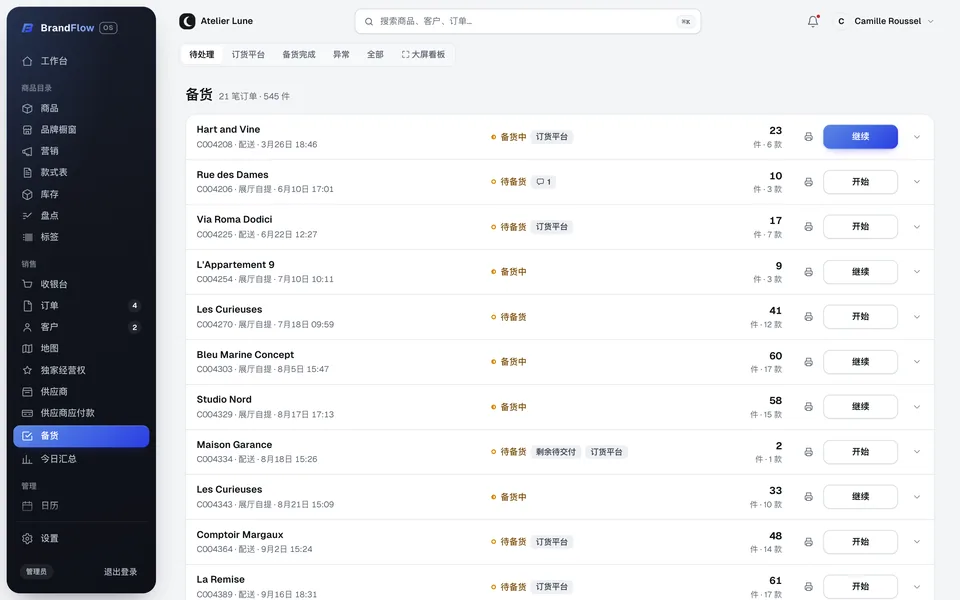Open 订单 orders with badge 4
This screenshot has width=960, height=600.
[81, 306]
